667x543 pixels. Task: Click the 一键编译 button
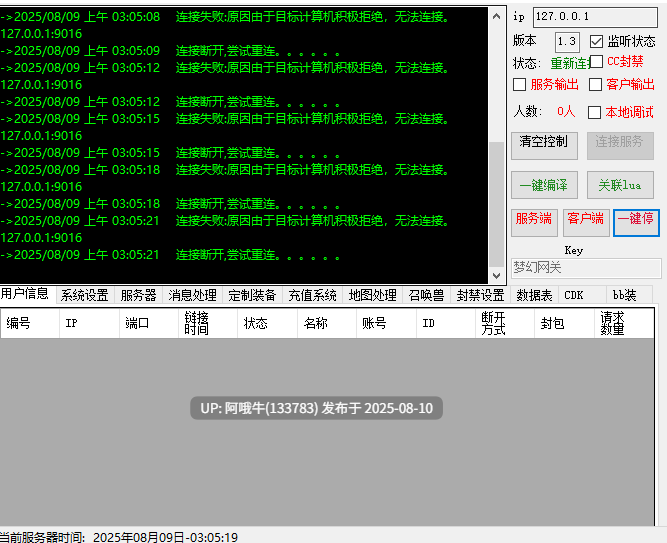pyautogui.click(x=544, y=185)
